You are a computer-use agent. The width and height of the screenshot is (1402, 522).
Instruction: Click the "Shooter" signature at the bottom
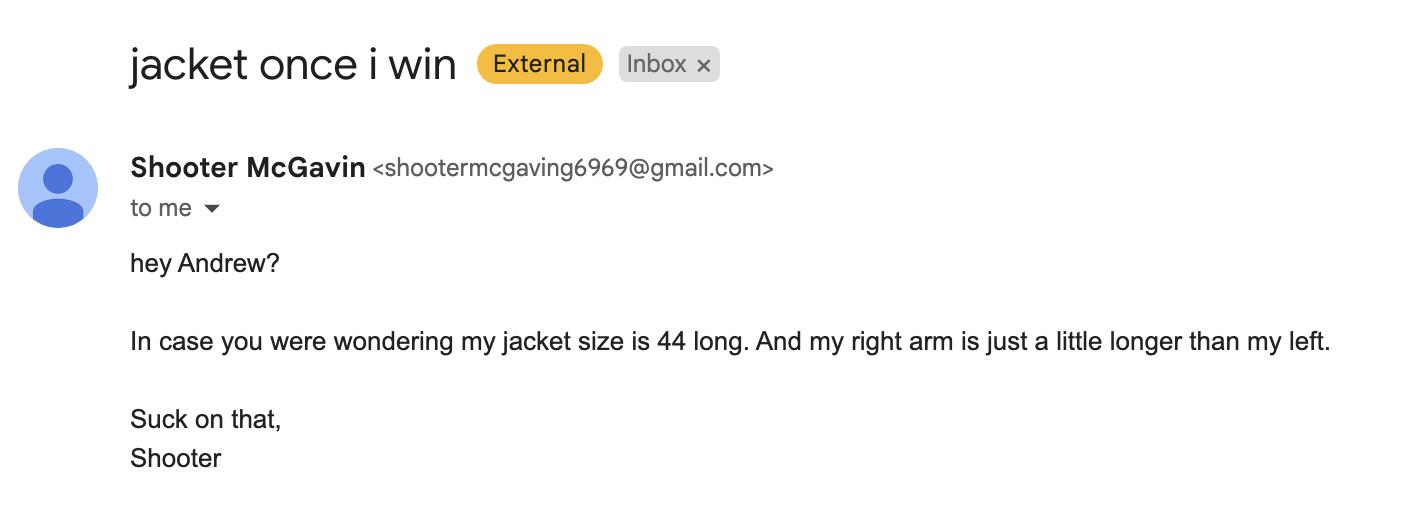click(176, 459)
